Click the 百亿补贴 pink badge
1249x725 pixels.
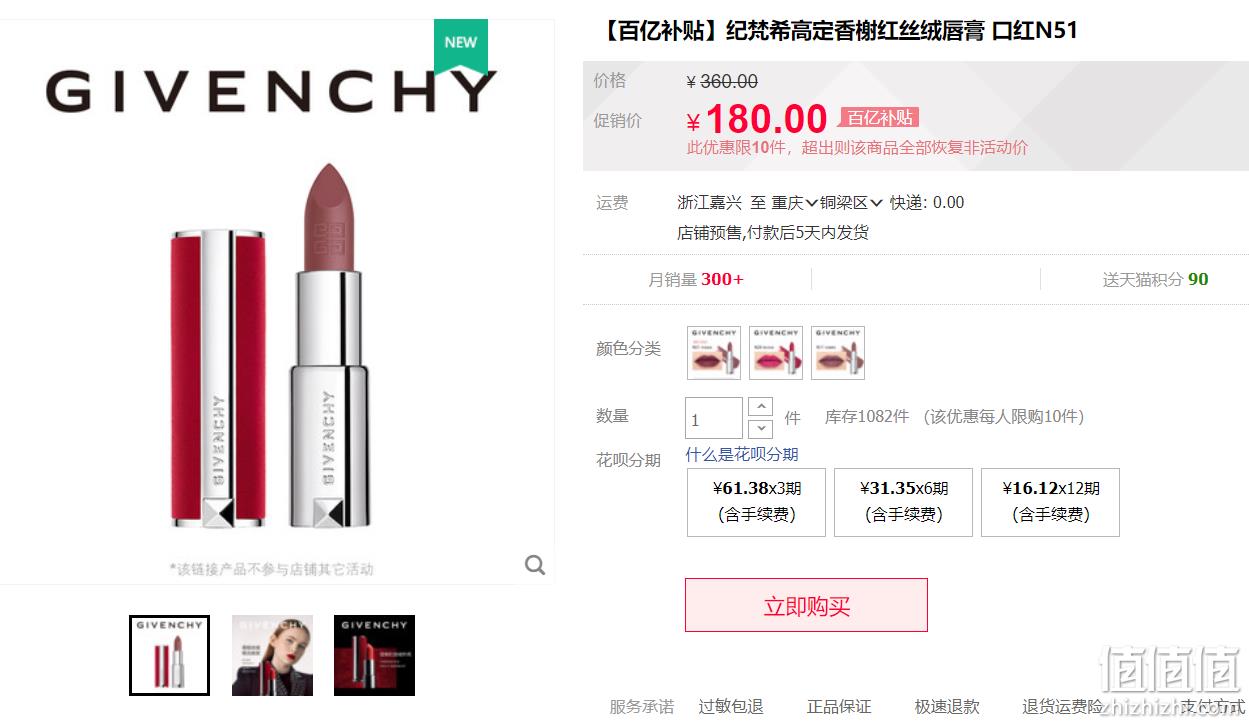pyautogui.click(x=880, y=118)
